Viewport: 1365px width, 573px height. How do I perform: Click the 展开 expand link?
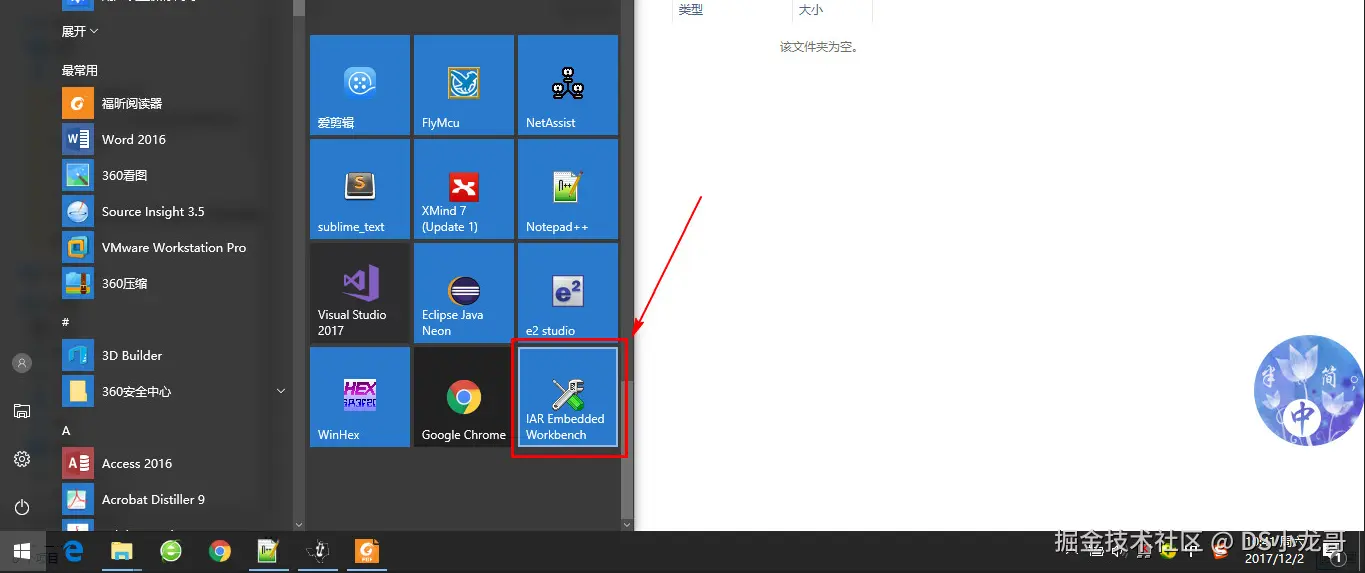pos(80,32)
